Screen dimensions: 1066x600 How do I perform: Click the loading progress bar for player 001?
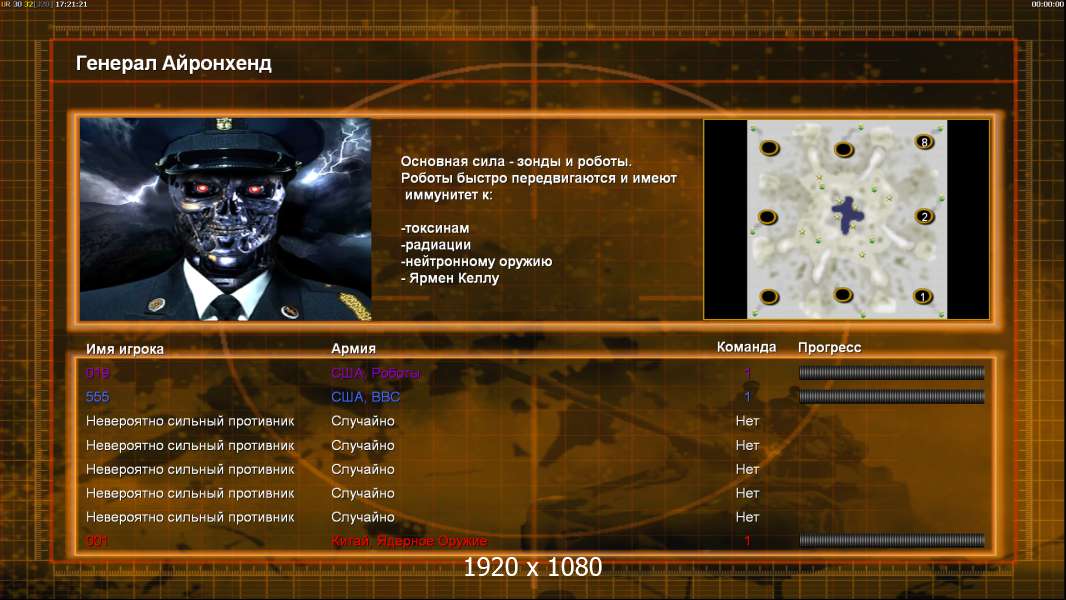[891, 540]
